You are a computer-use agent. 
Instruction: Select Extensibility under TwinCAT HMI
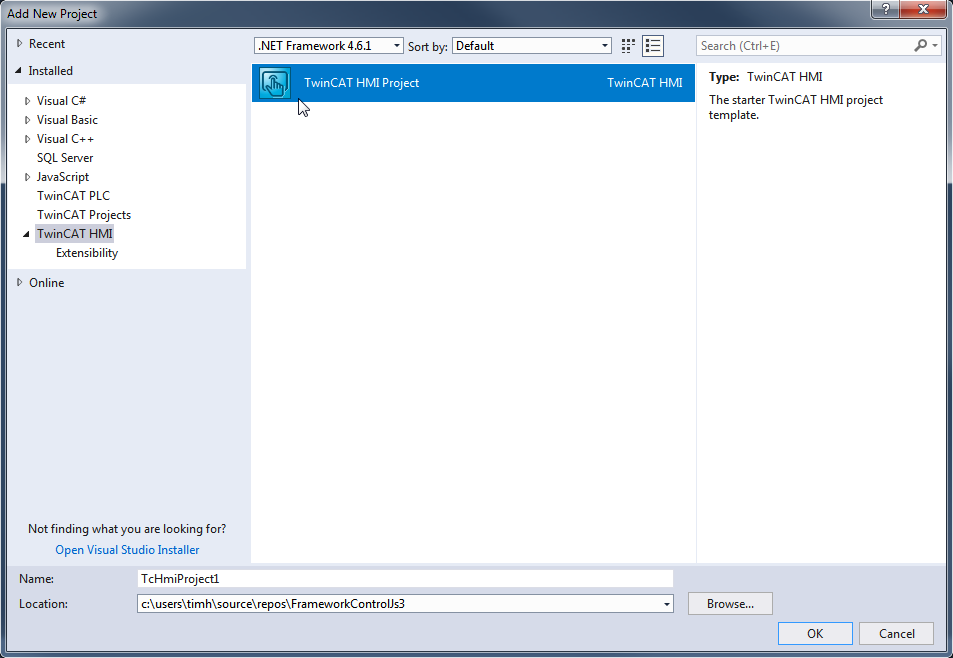87,253
